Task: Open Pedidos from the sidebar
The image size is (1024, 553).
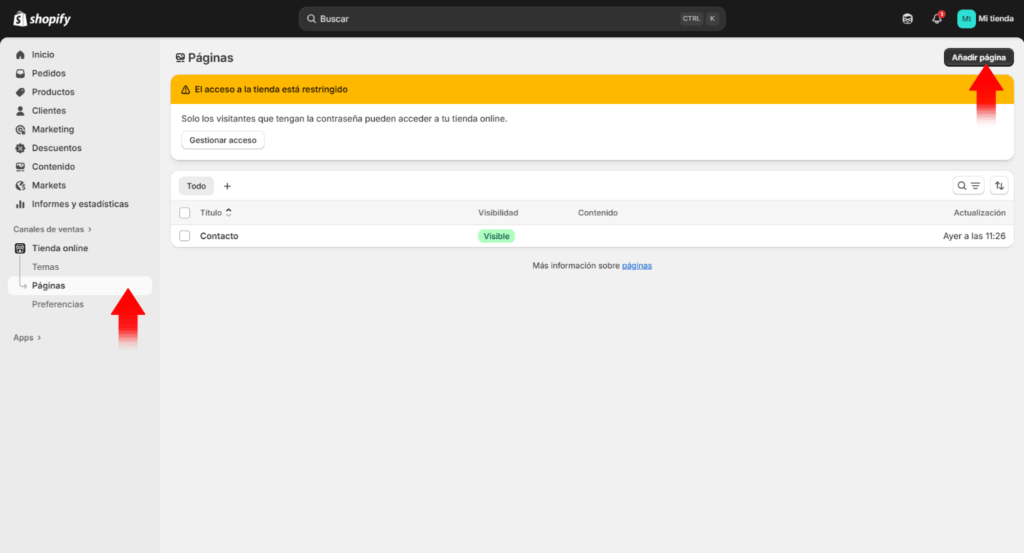Action: point(49,73)
